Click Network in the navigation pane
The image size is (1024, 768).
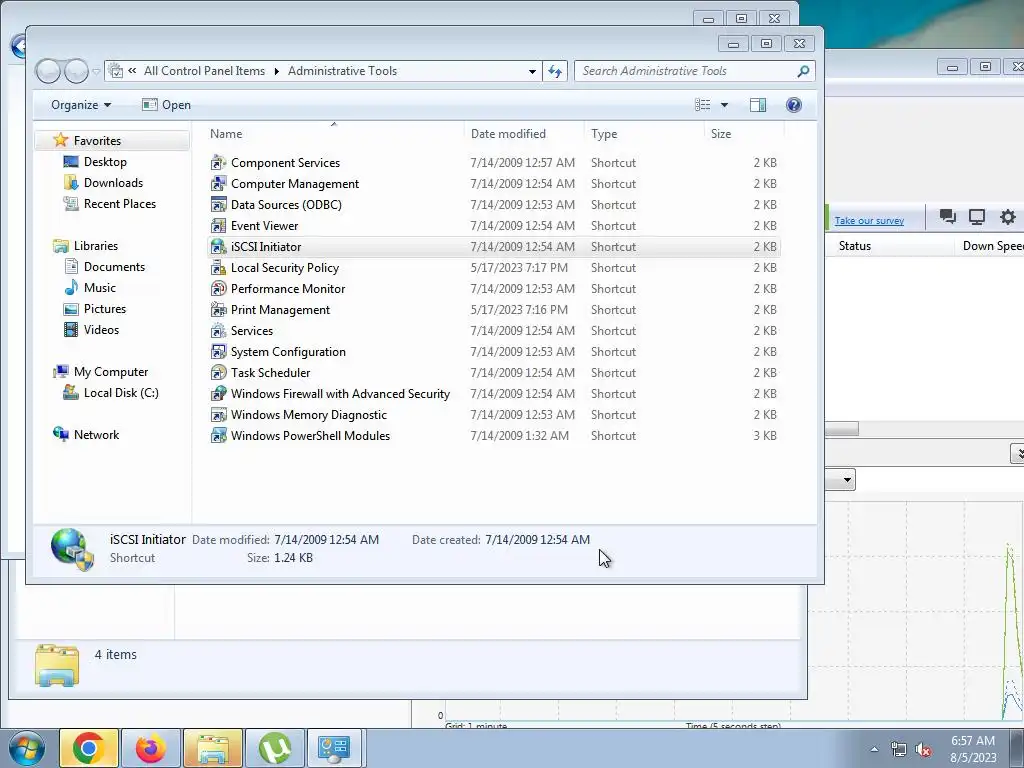click(x=96, y=435)
